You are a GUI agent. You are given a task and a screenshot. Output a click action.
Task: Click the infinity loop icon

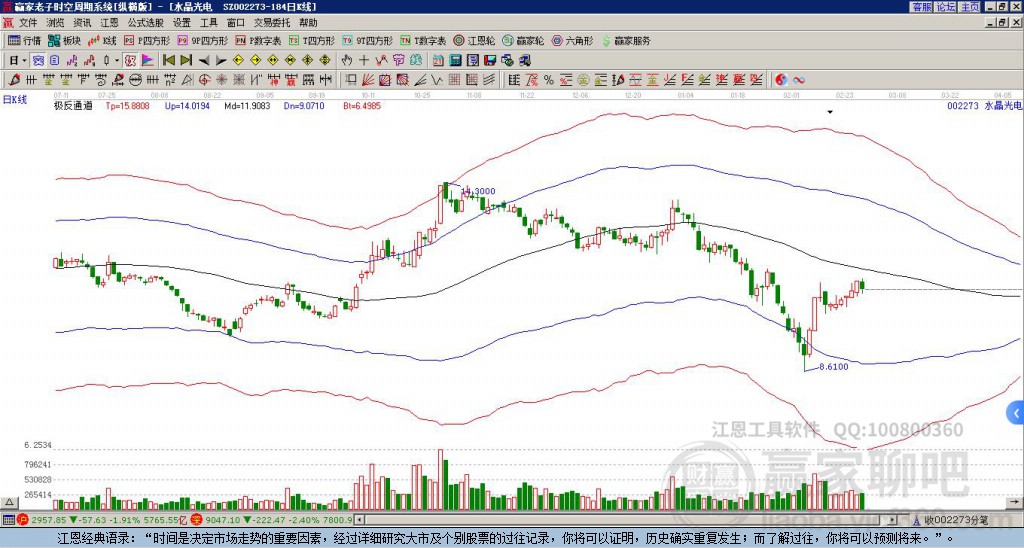[799, 80]
